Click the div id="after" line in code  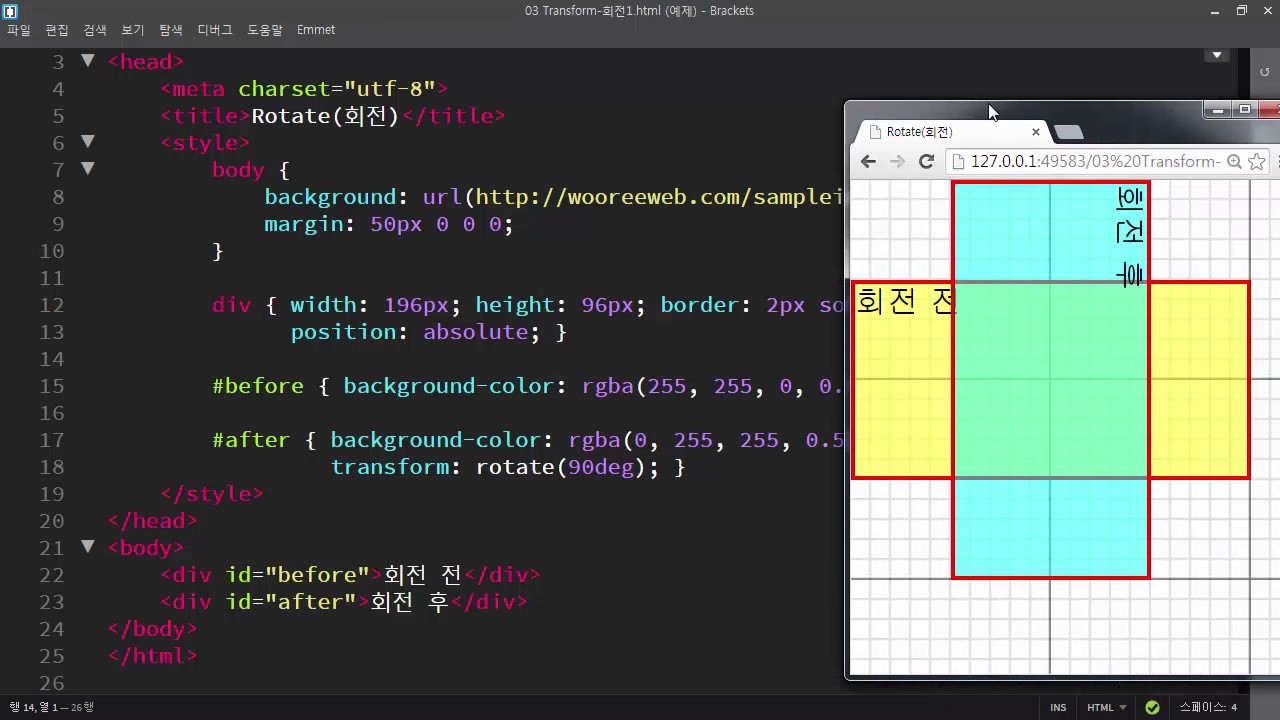tap(343, 602)
